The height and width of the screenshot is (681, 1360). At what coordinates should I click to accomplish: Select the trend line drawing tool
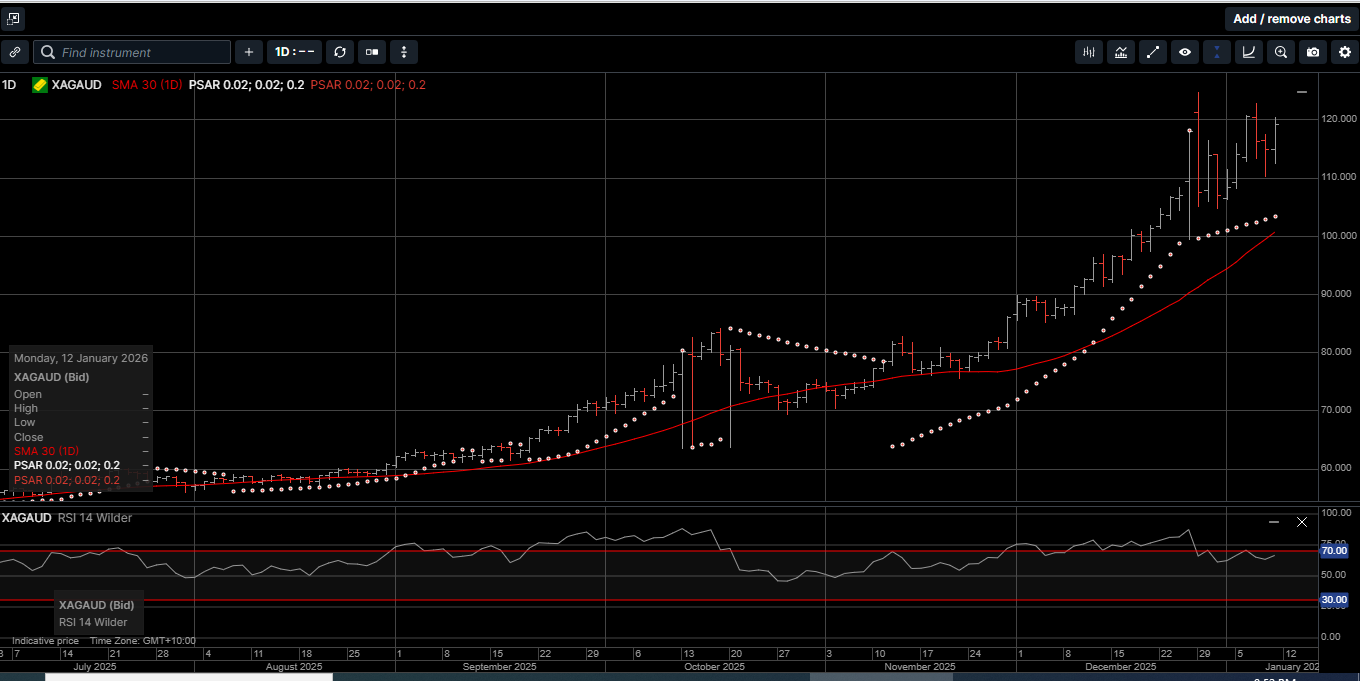point(1153,52)
